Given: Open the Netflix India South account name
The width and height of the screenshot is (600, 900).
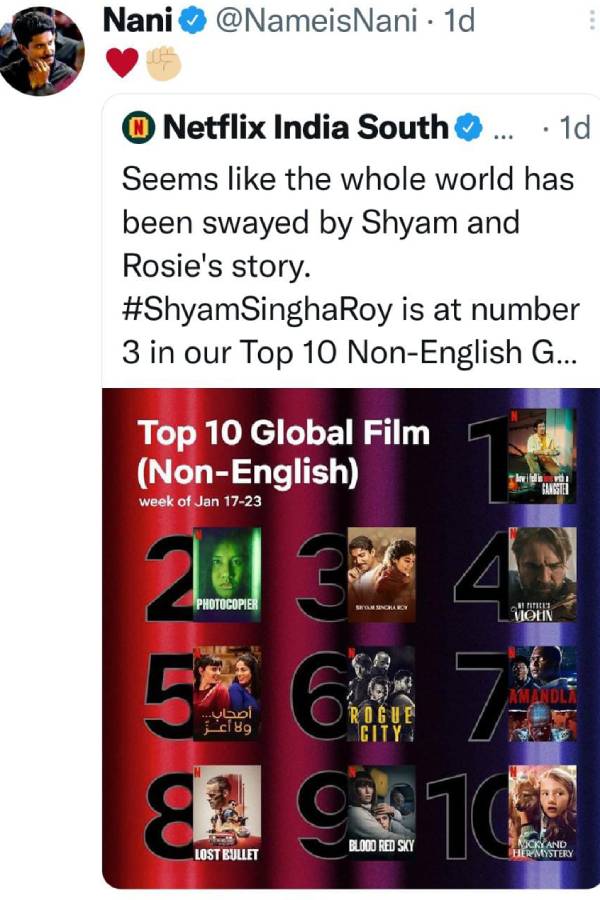Looking at the screenshot, I should click(x=305, y=127).
